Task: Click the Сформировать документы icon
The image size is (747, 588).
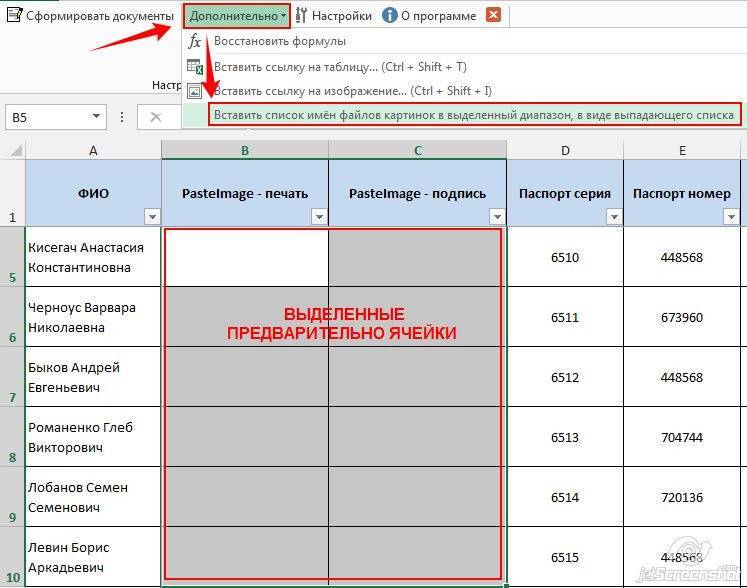Action: (x=14, y=16)
